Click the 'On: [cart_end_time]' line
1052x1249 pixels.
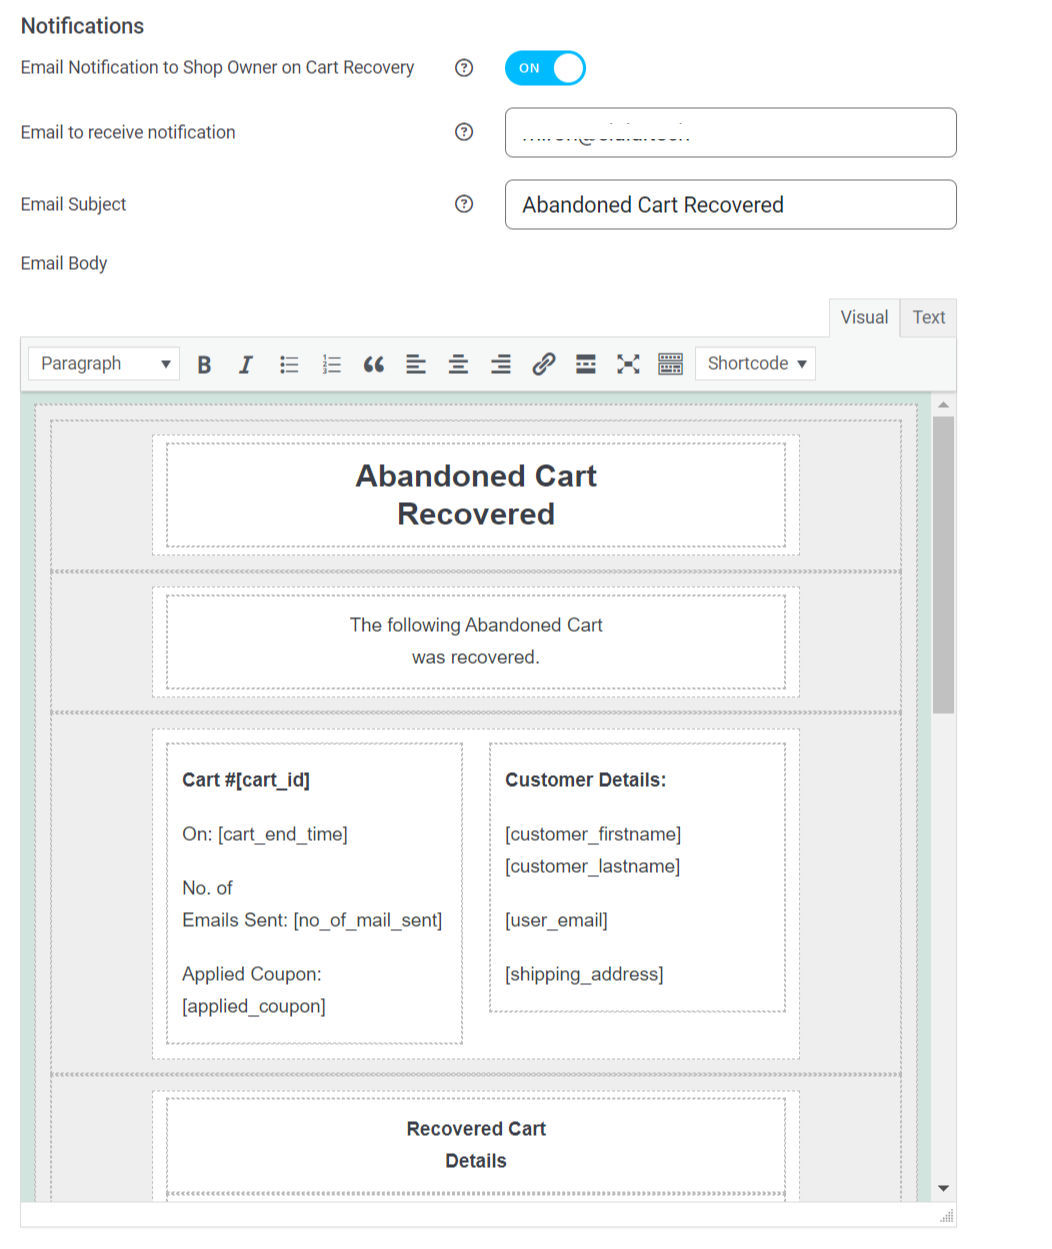(265, 834)
